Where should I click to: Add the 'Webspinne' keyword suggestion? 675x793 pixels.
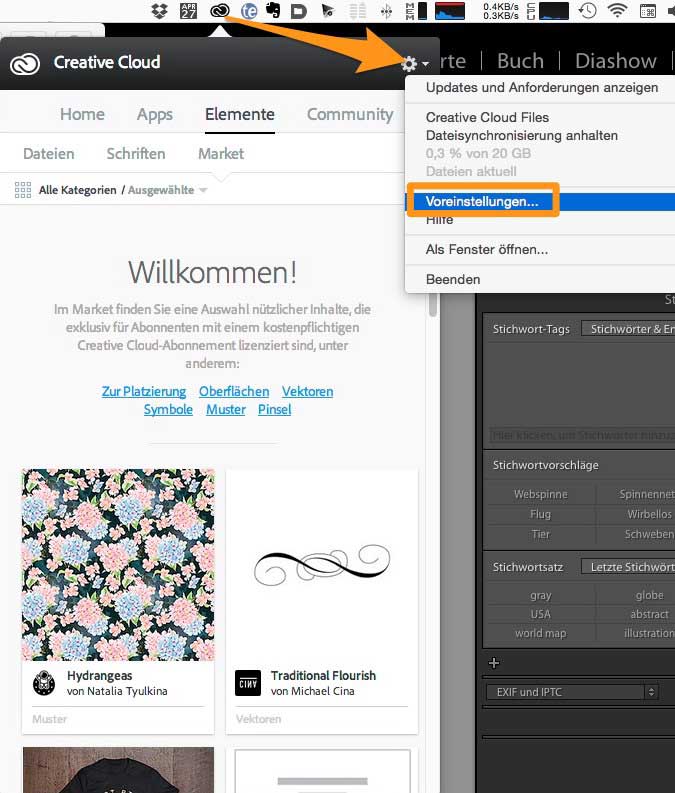(541, 494)
